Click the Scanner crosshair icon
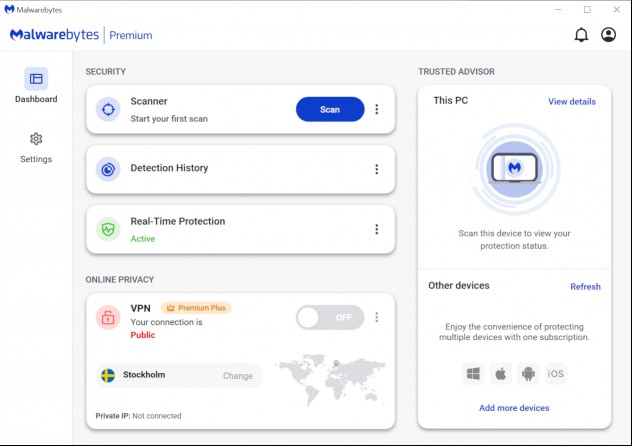Screen dimensions: 632x446 (x=108, y=109)
